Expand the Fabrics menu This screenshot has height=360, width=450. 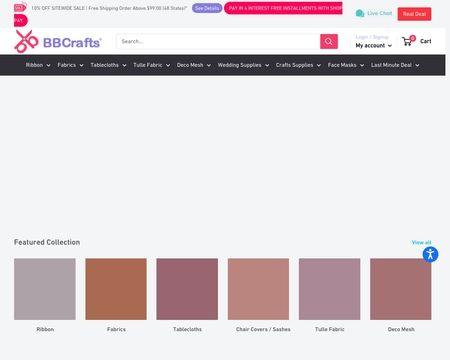coord(70,65)
